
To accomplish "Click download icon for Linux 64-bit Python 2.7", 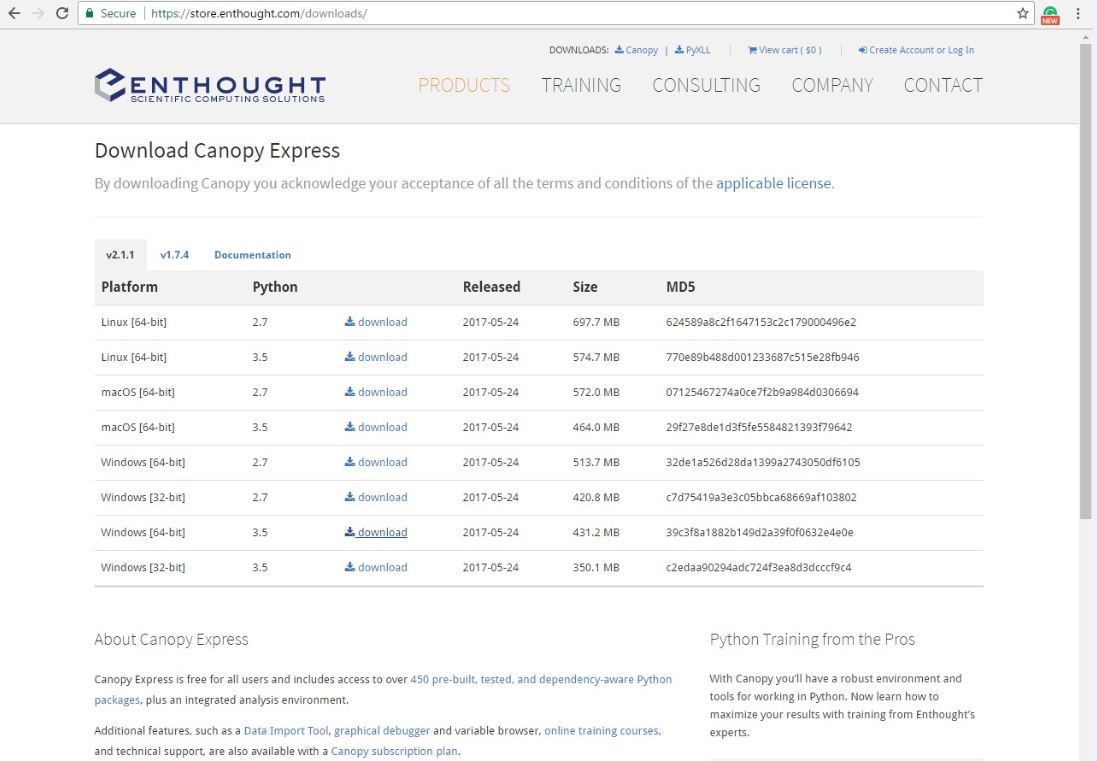I will point(350,322).
